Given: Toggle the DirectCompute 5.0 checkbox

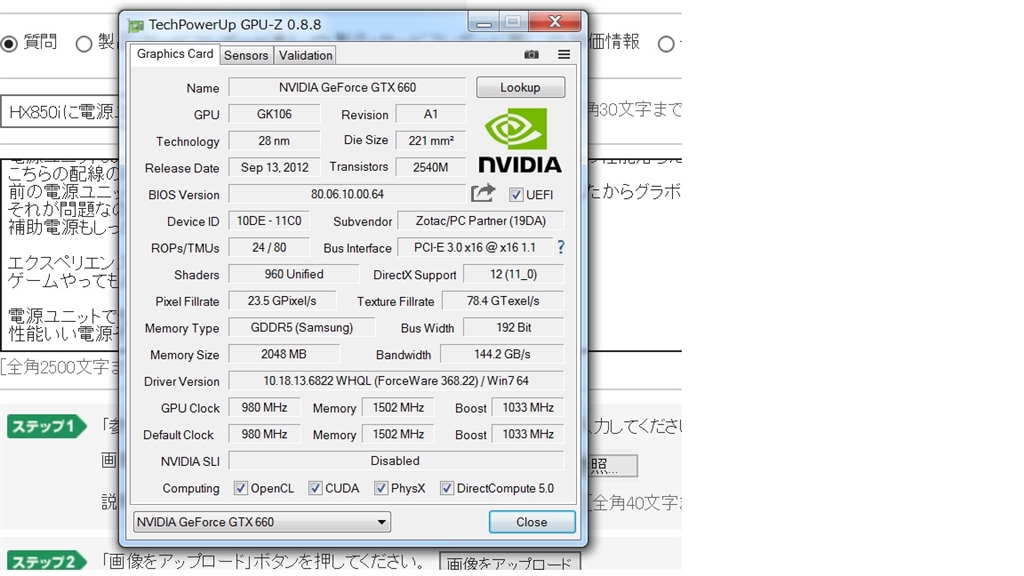Looking at the screenshot, I should click(x=447, y=488).
